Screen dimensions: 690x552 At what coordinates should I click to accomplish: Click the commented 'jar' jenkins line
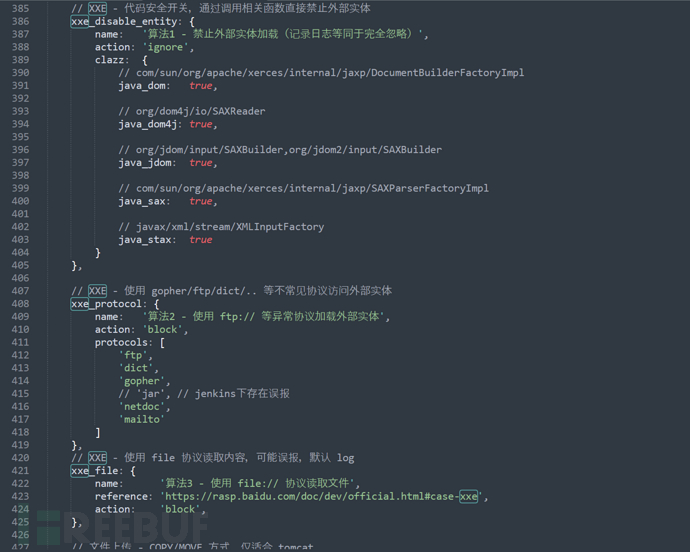[204, 394]
